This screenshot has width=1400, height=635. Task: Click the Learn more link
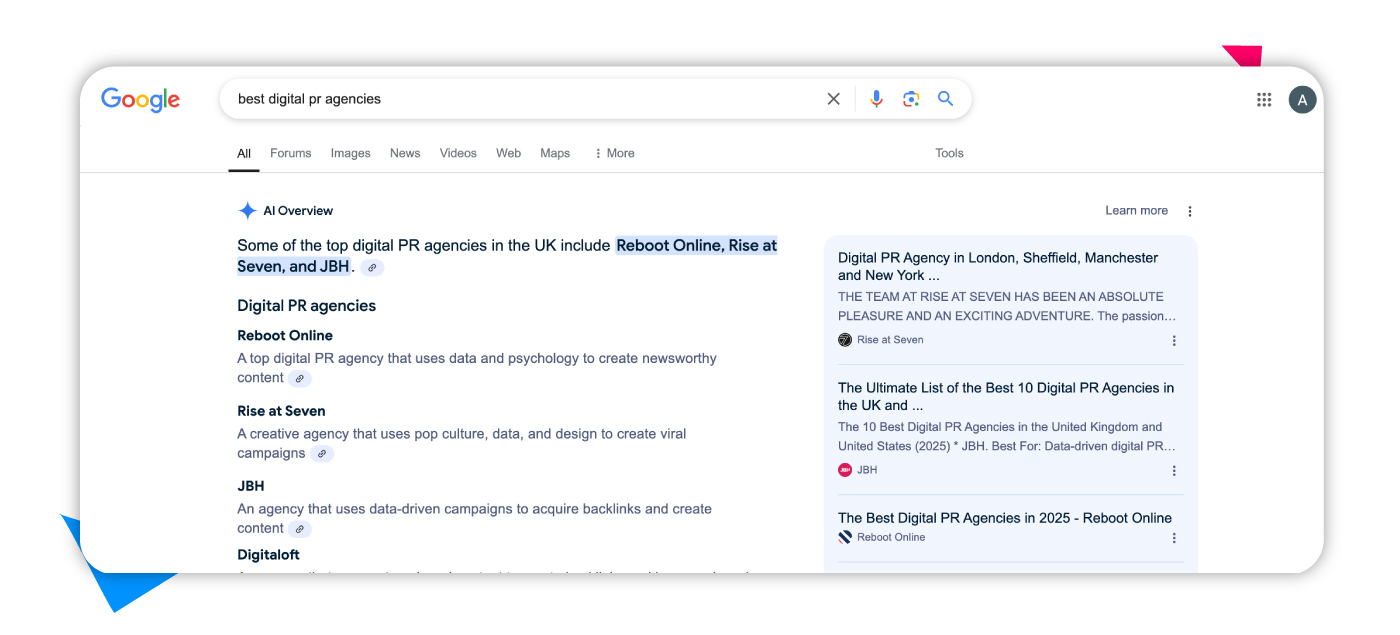tap(1136, 211)
